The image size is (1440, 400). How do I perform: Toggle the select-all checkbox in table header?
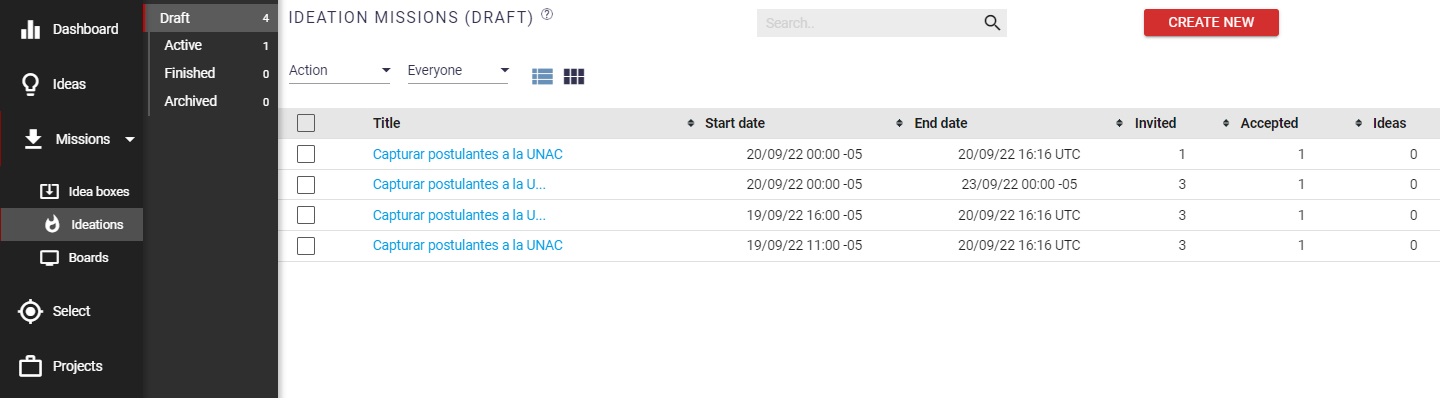306,123
